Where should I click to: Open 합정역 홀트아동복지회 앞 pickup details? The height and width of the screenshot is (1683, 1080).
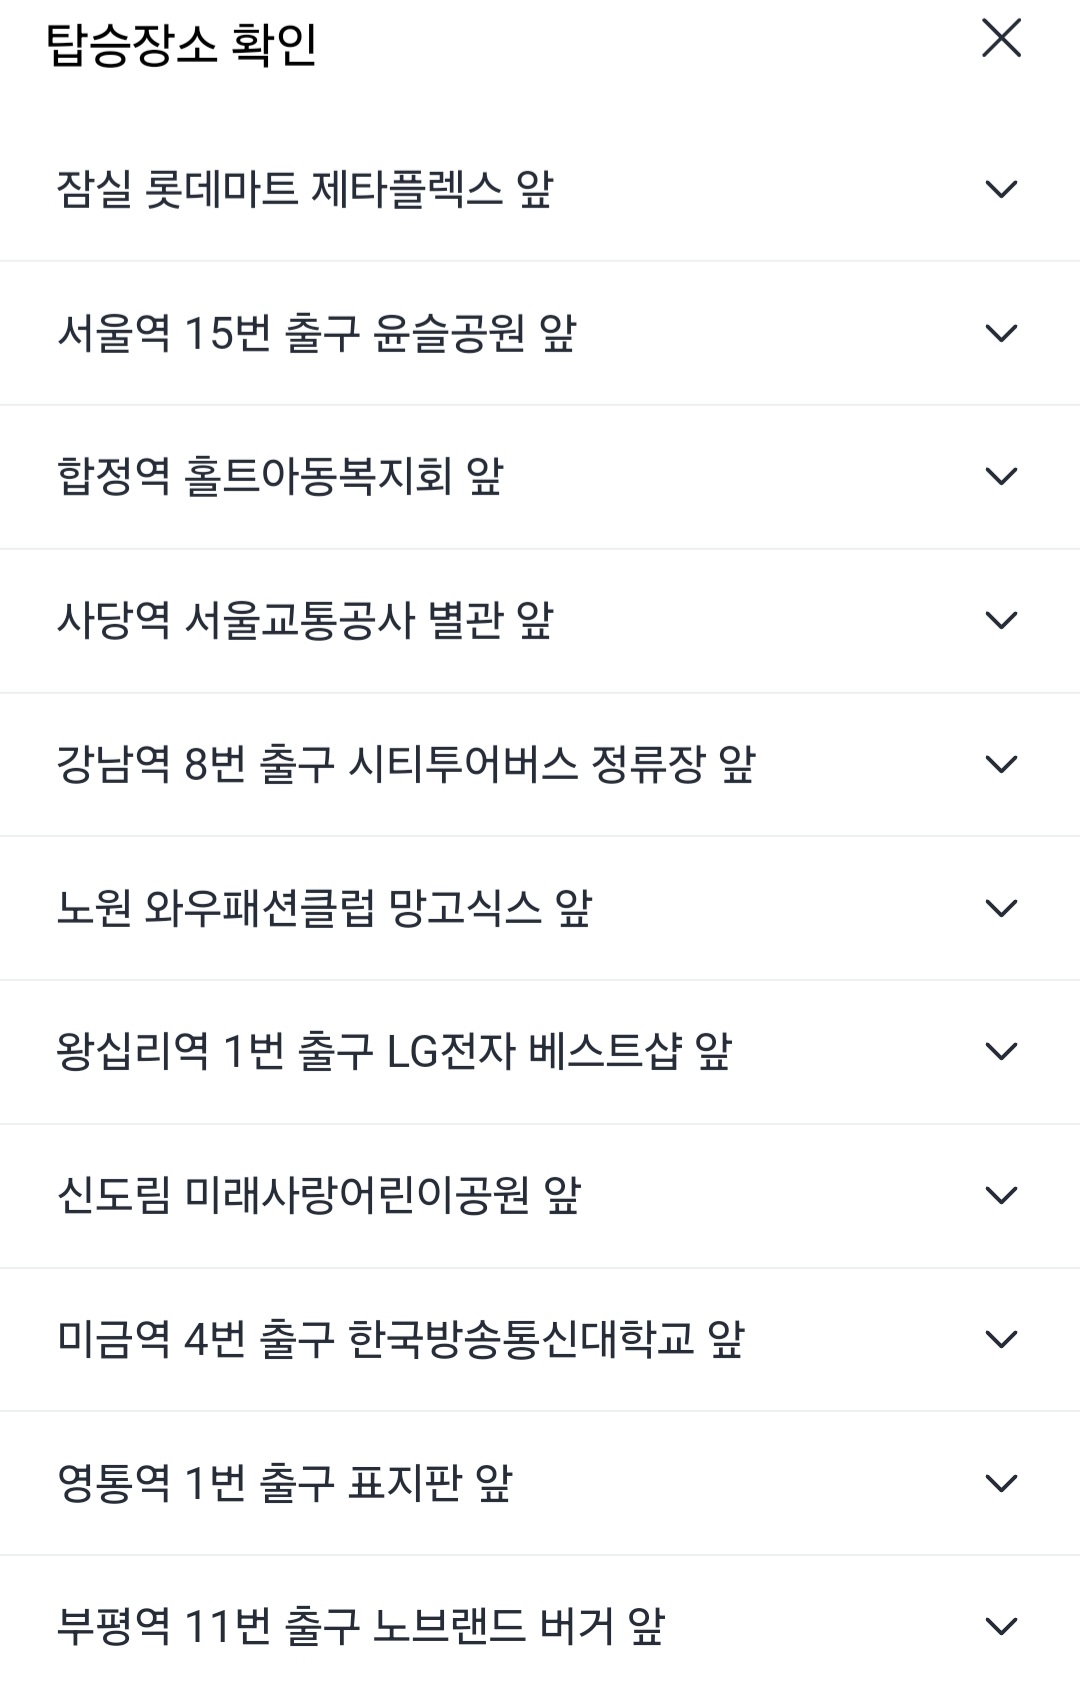click(280, 476)
